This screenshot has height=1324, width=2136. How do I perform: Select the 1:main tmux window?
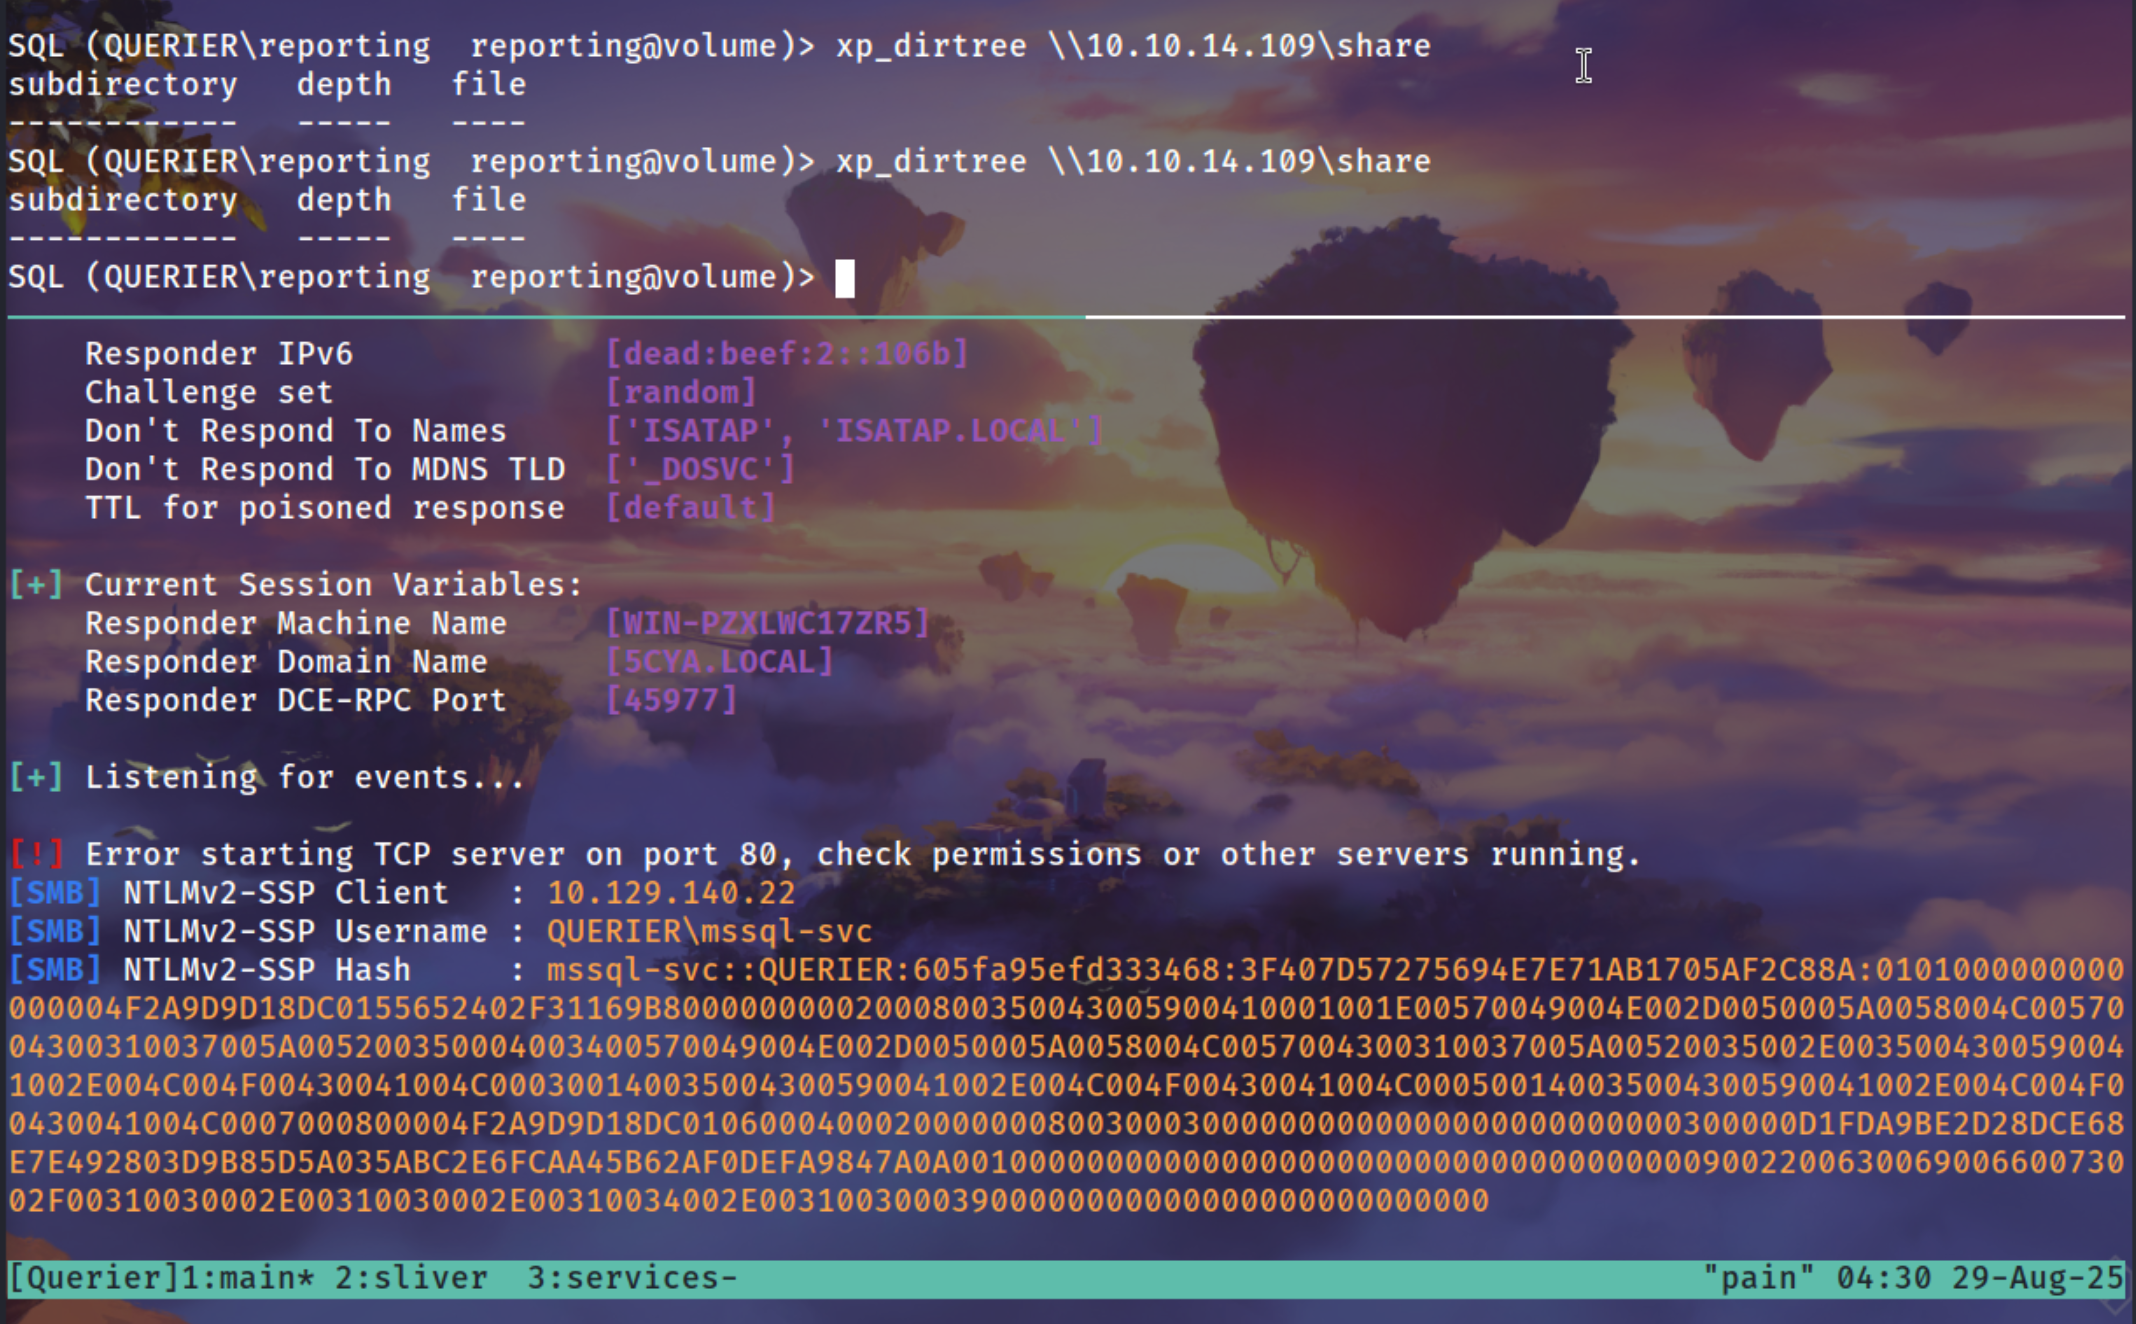[247, 1278]
